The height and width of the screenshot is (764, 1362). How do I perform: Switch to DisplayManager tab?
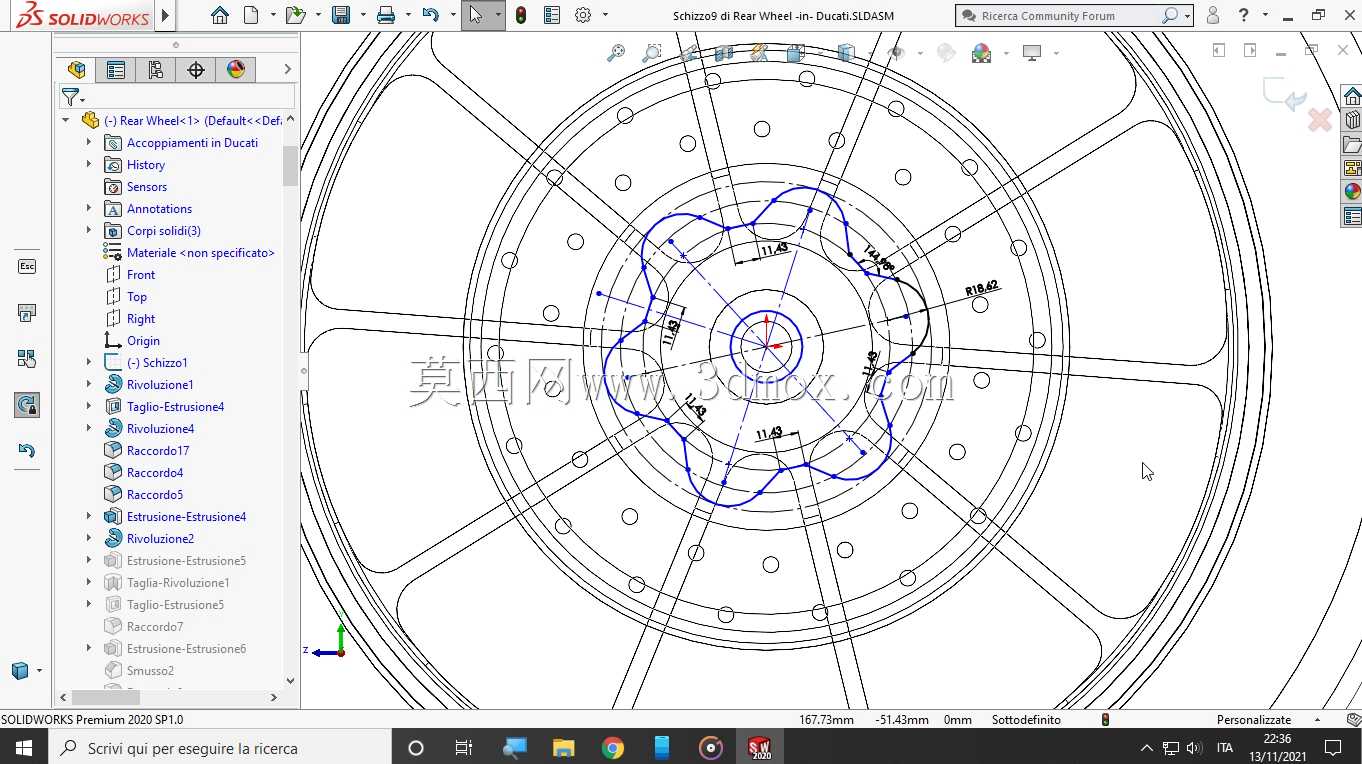[236, 69]
